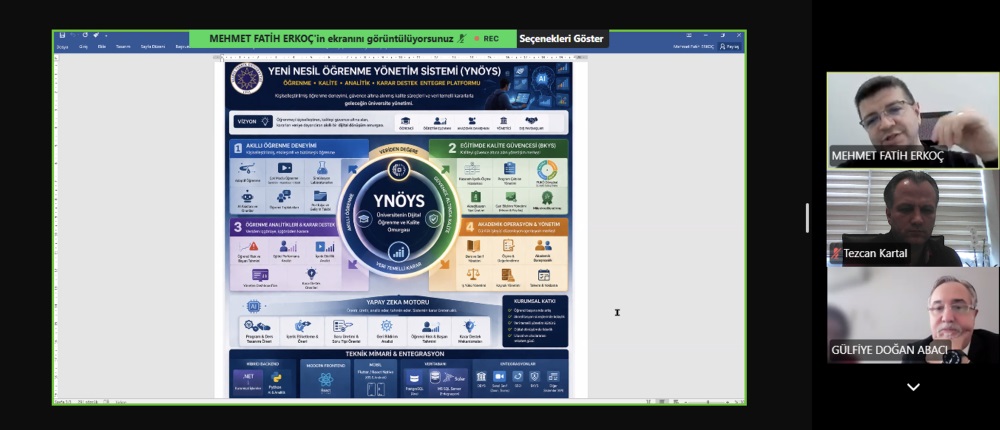The width and height of the screenshot is (1000, 430).
Task: Click the first checkmark in Kurumsal Katkı list
Action: (x=510, y=311)
